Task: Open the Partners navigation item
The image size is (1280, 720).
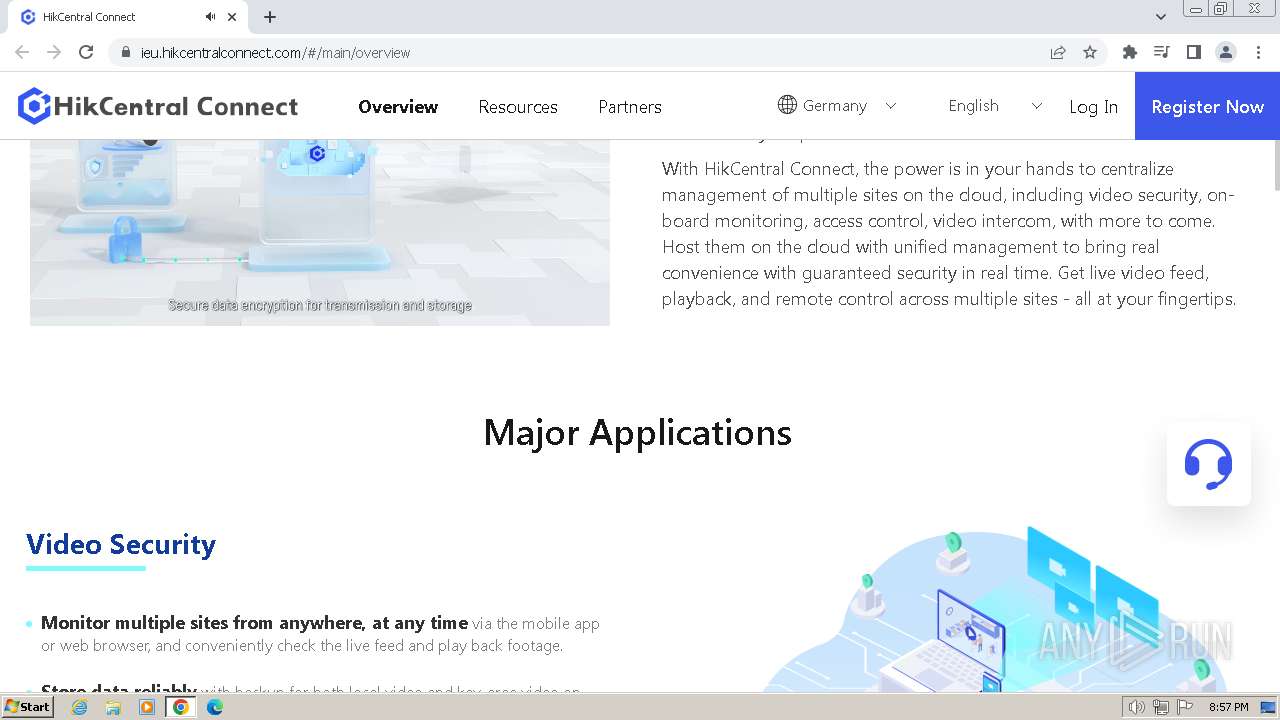Action: [630, 106]
